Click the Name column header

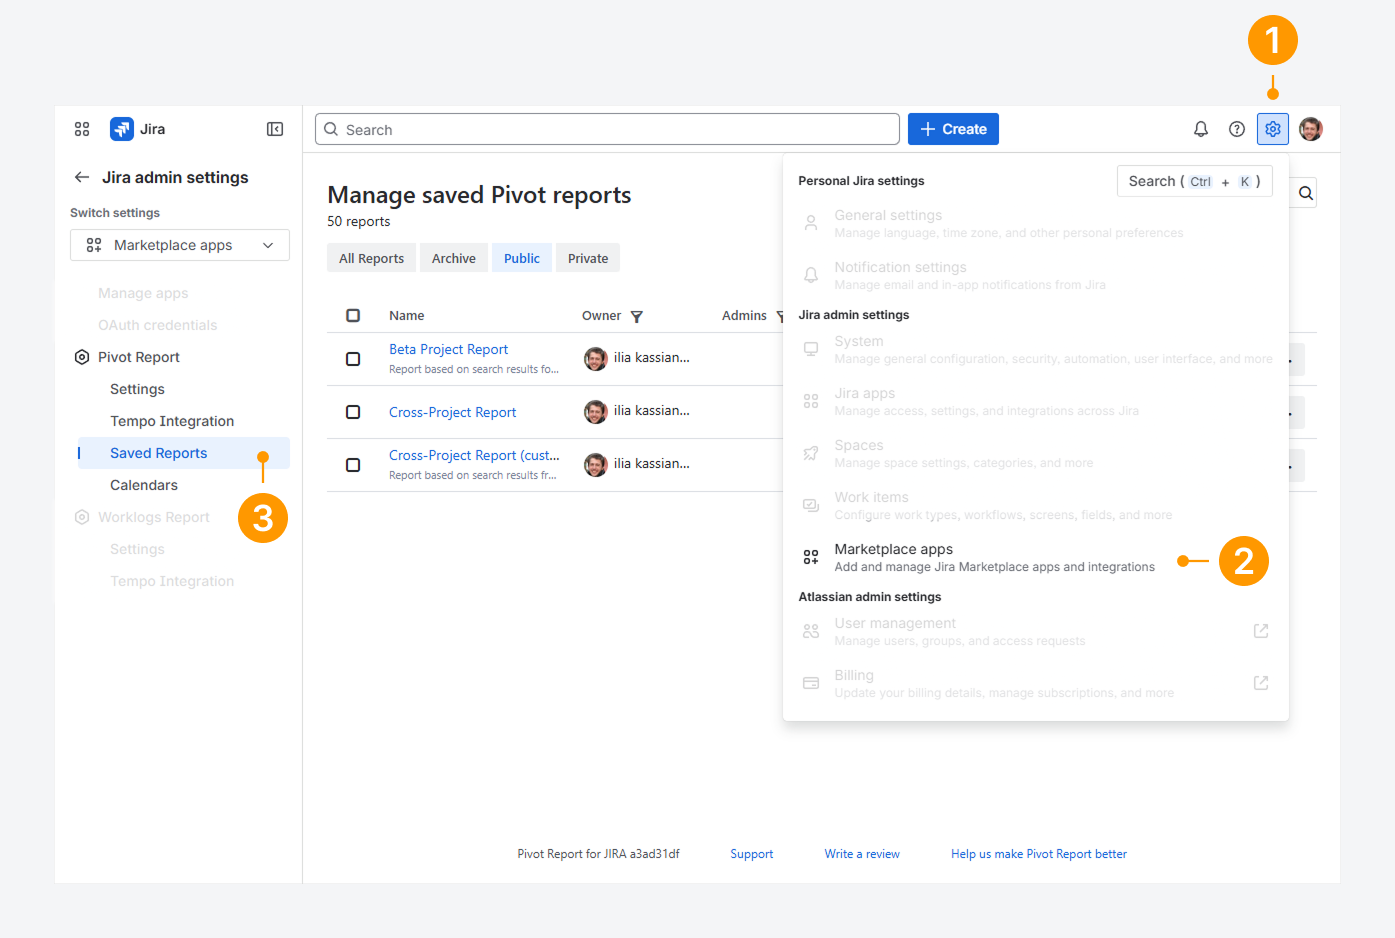406,315
